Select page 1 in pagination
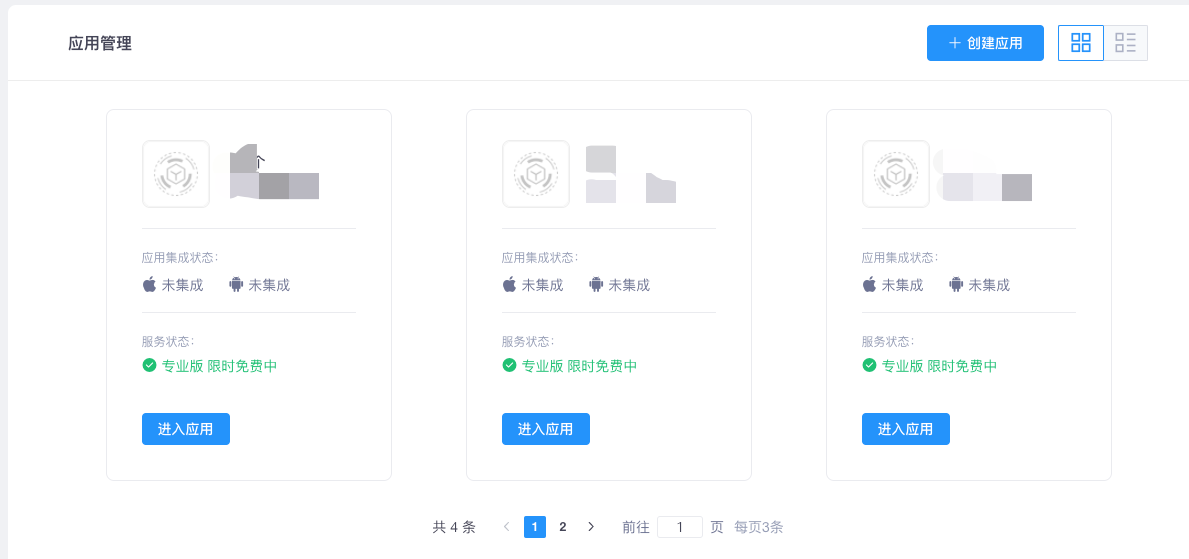Image resolution: width=1189 pixels, height=559 pixels. click(535, 527)
